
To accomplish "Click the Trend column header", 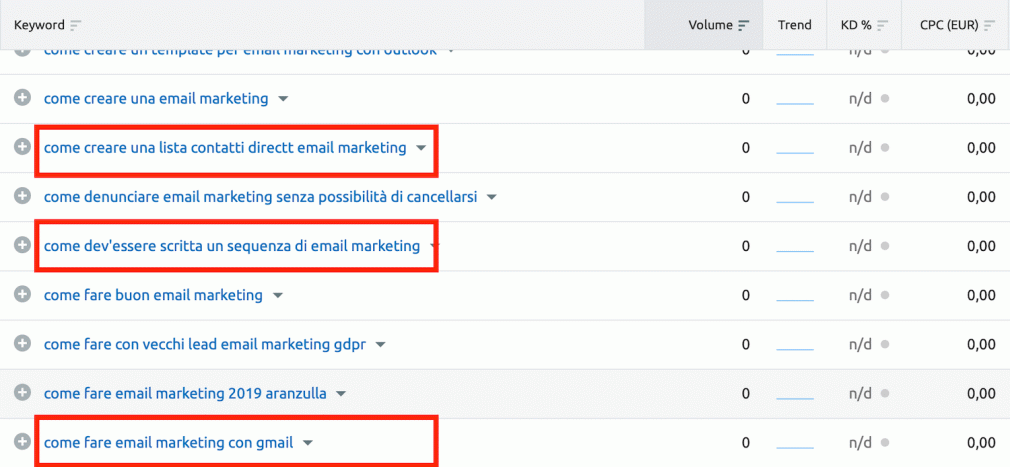I will coord(794,25).
